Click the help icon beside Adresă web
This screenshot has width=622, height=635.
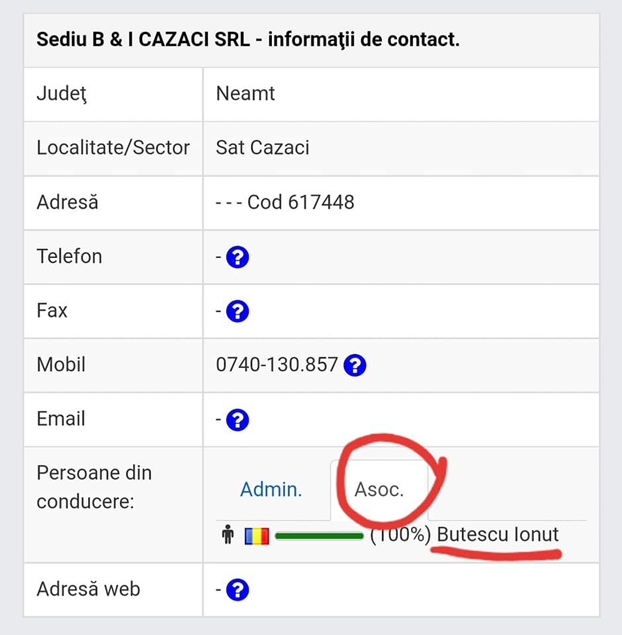237,590
